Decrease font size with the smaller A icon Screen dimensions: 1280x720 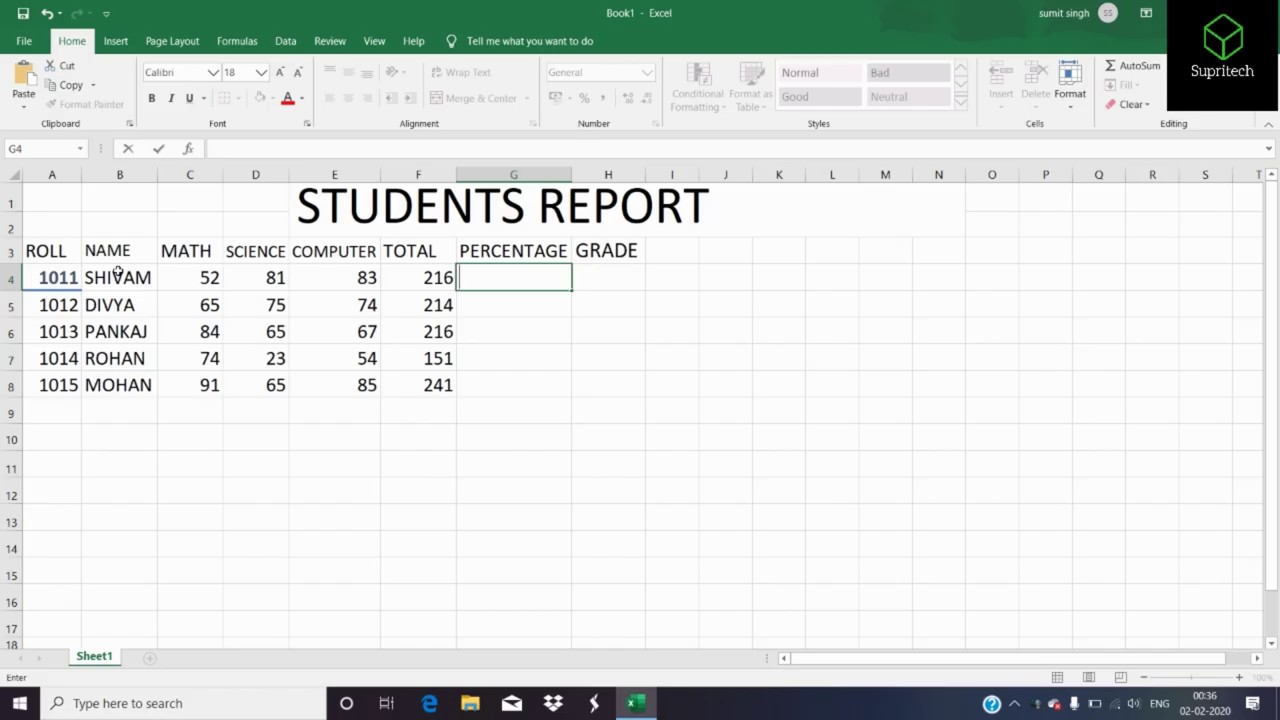click(298, 72)
